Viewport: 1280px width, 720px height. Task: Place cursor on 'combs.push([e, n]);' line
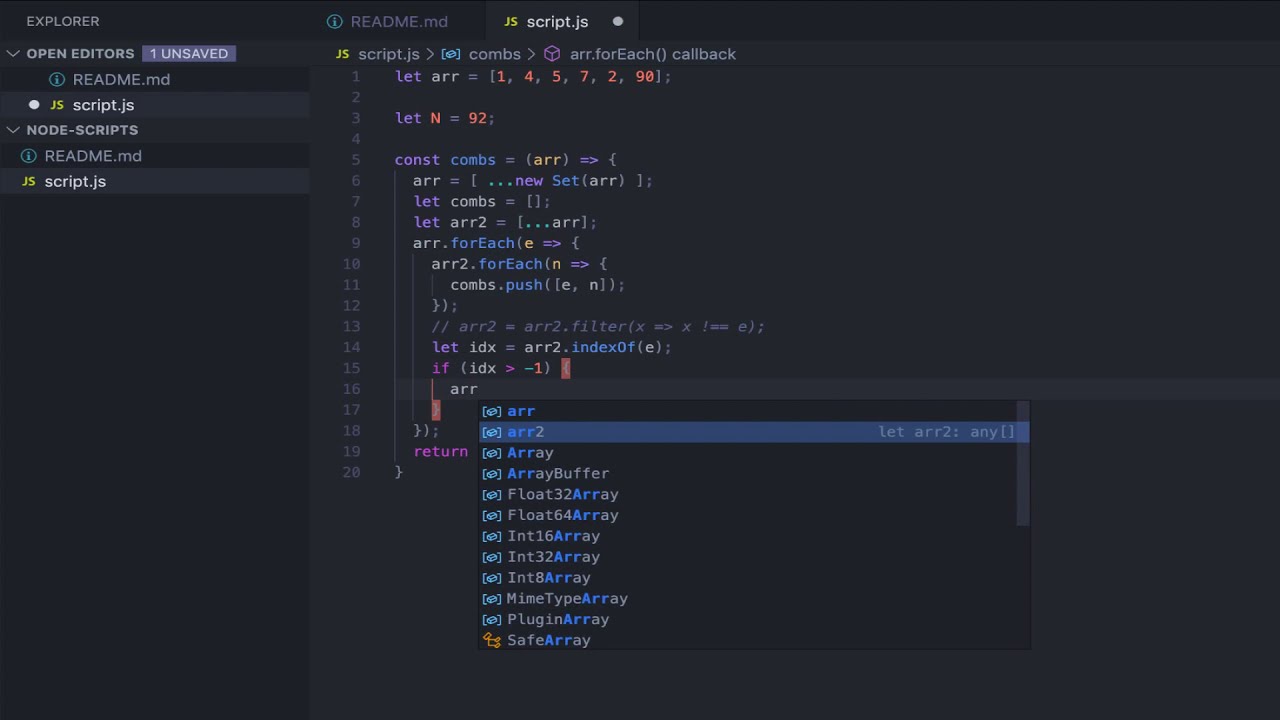click(537, 285)
